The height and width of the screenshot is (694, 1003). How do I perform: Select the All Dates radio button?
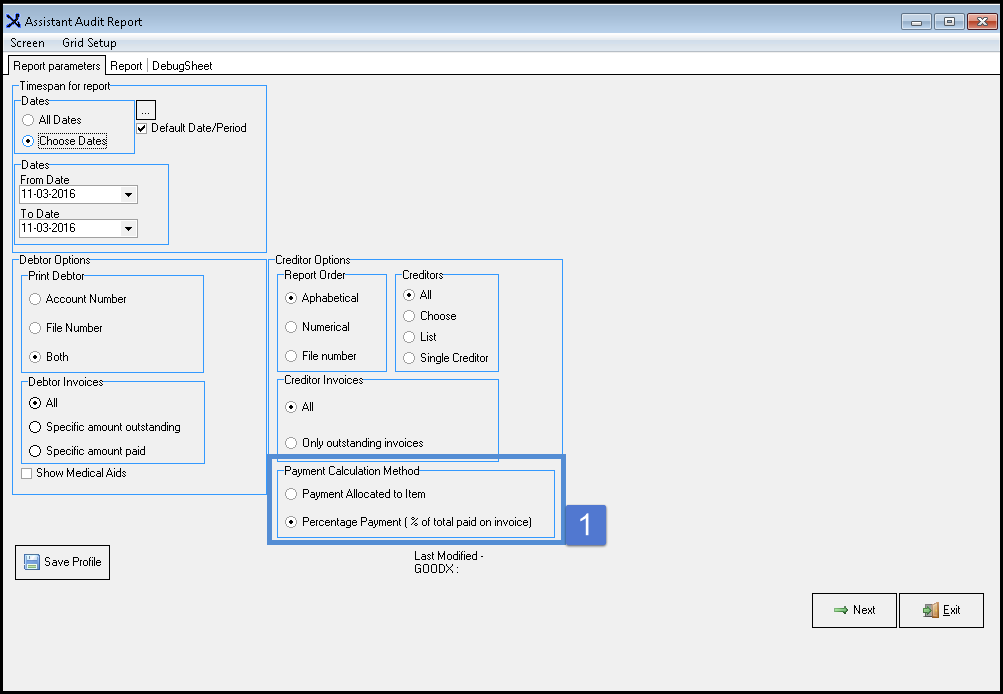pyautogui.click(x=28, y=120)
